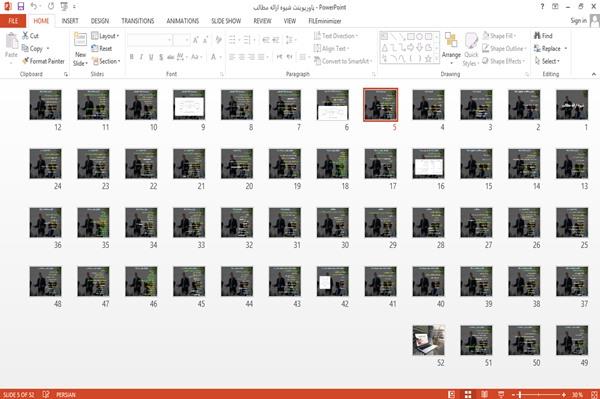Viewport: 600px width, 399px height.
Task: Justify the text
Action: (x=261, y=57)
